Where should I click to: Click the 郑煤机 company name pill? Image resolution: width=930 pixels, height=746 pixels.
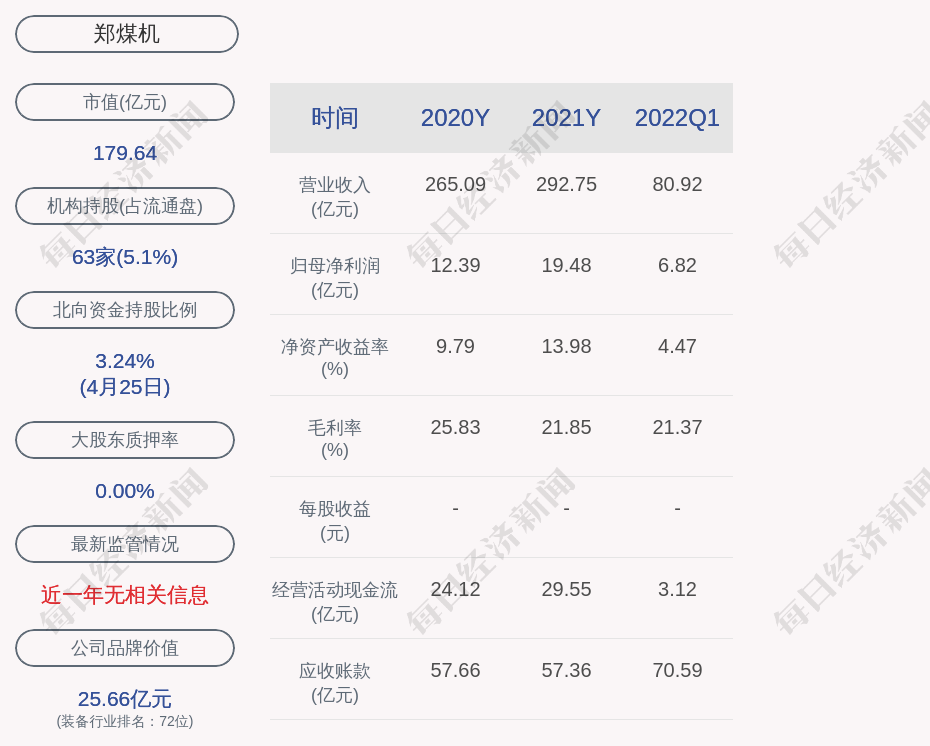coord(127,34)
